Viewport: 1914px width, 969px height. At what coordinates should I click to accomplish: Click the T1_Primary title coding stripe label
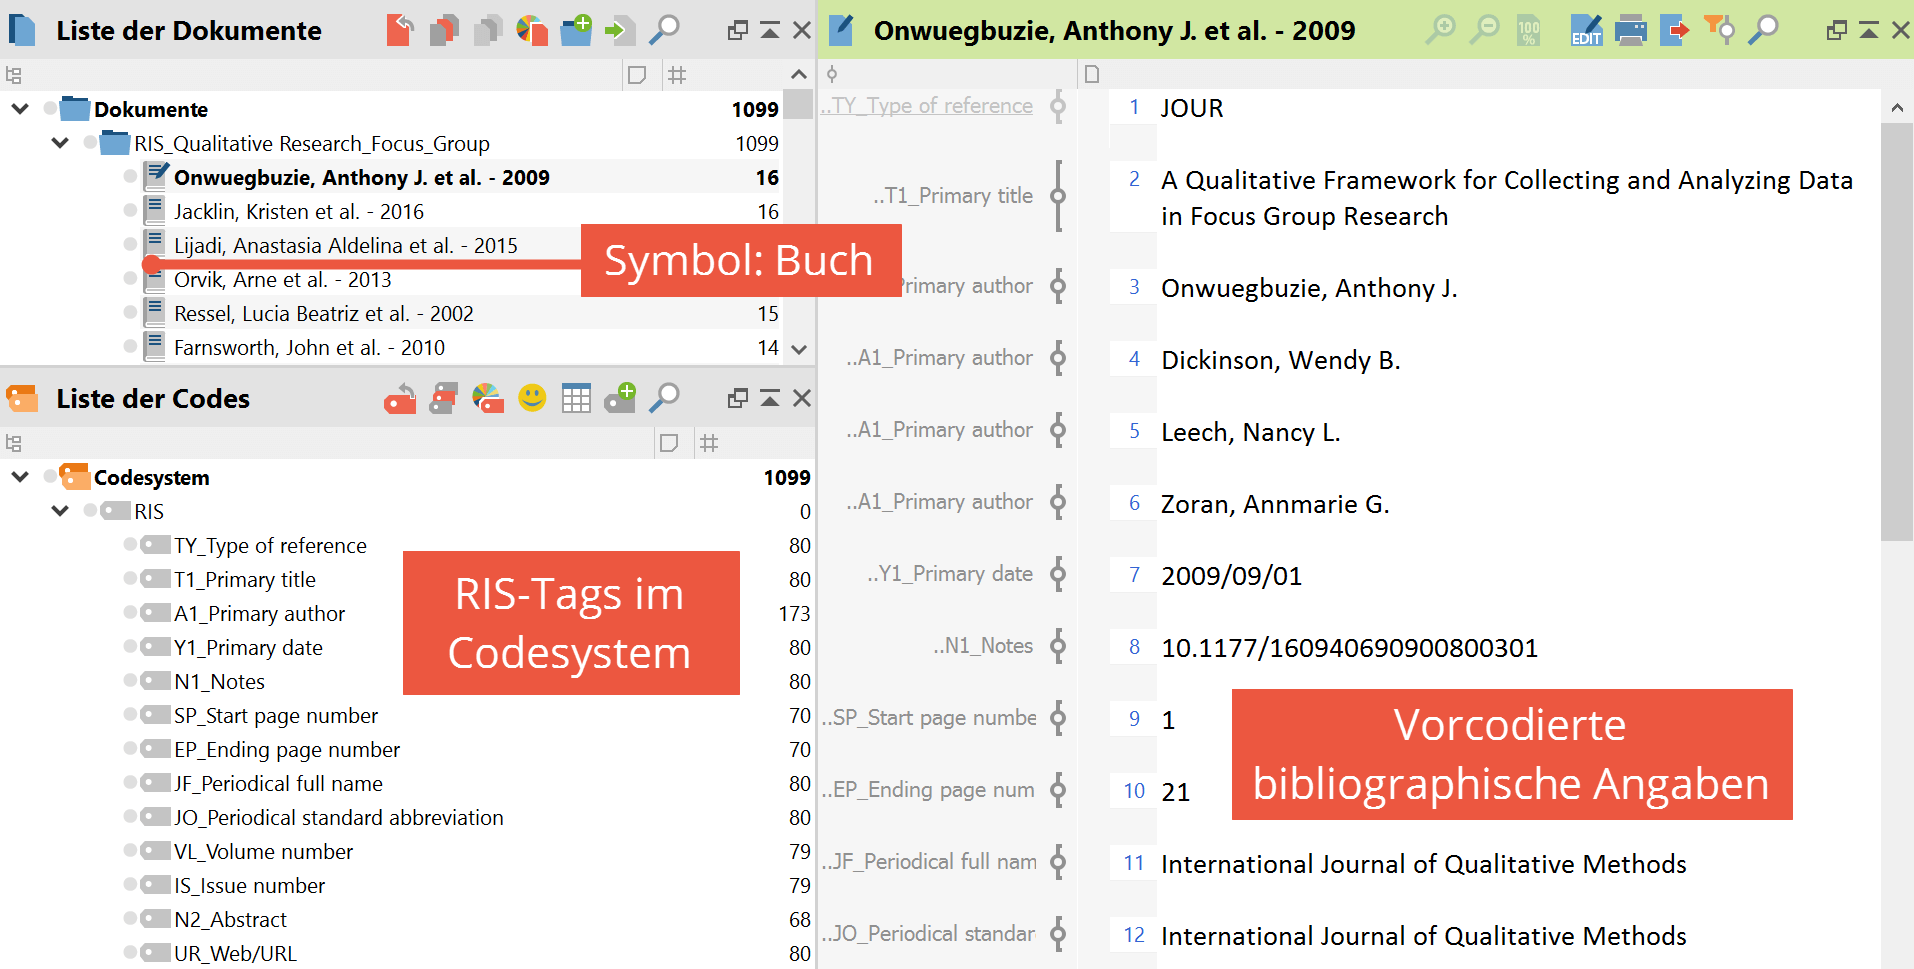[953, 196]
